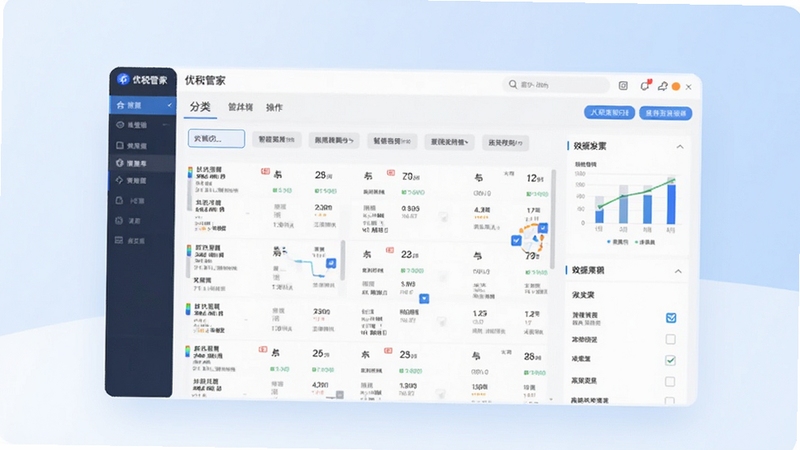Click the vertical scrollbar right of the card grid
The width and height of the screenshot is (800, 450).
pyautogui.click(x=553, y=219)
